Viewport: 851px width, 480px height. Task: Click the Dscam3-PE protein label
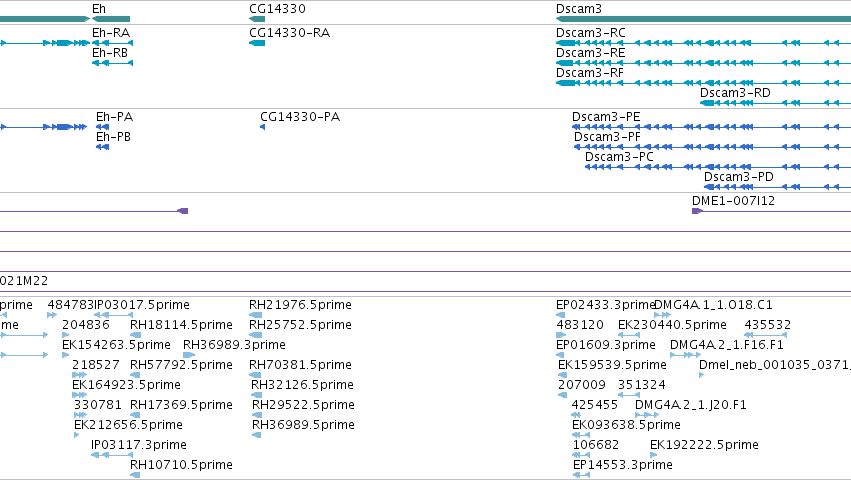[x=606, y=117]
